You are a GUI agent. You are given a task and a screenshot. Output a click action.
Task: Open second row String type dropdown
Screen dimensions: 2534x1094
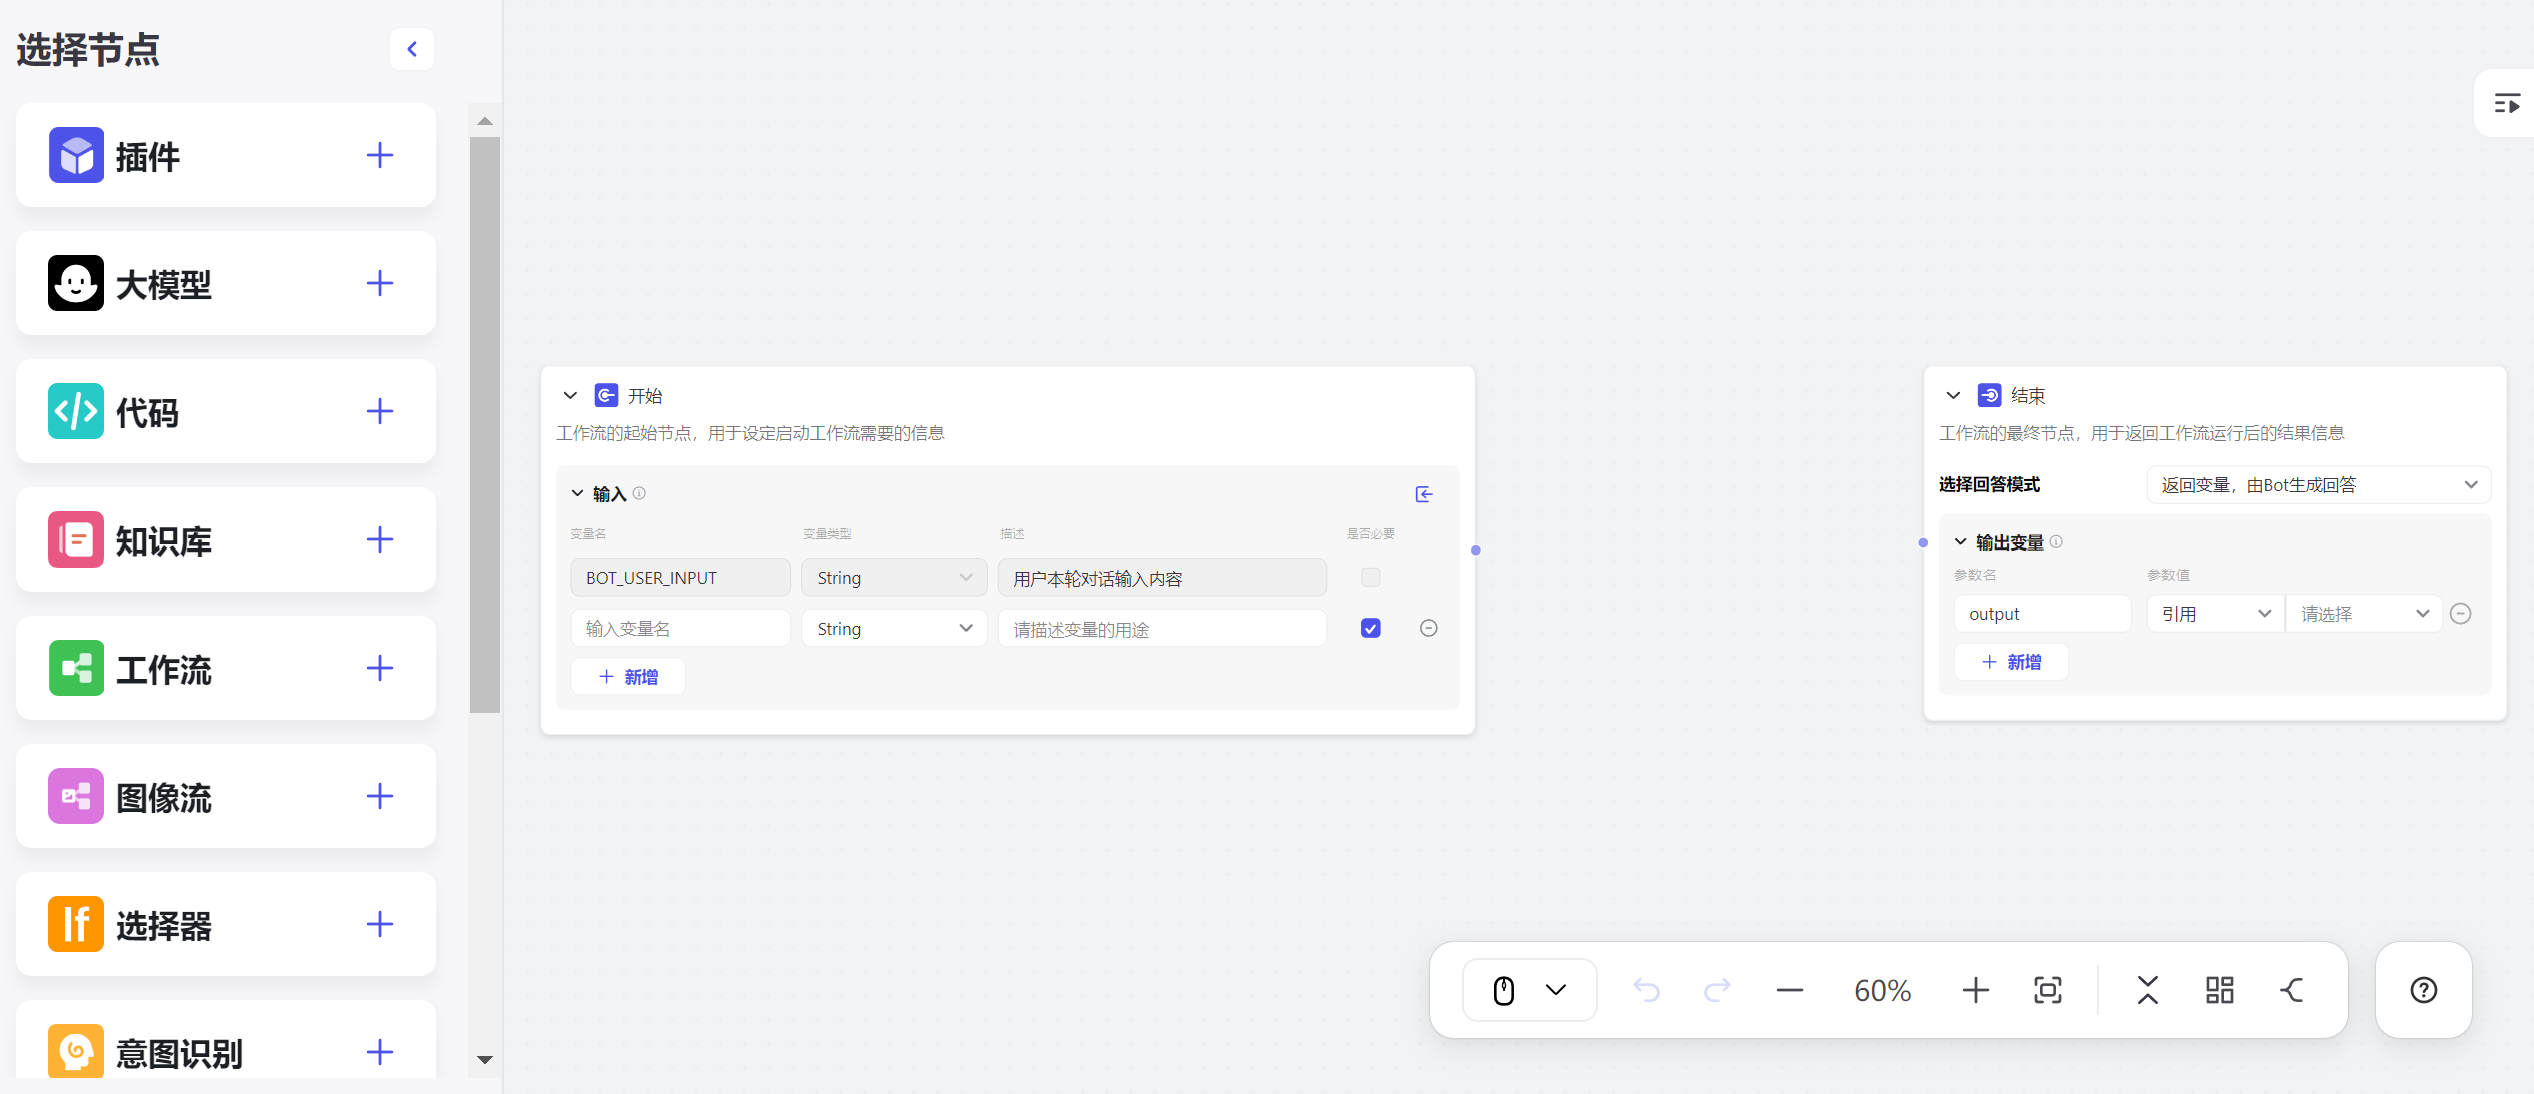click(893, 629)
